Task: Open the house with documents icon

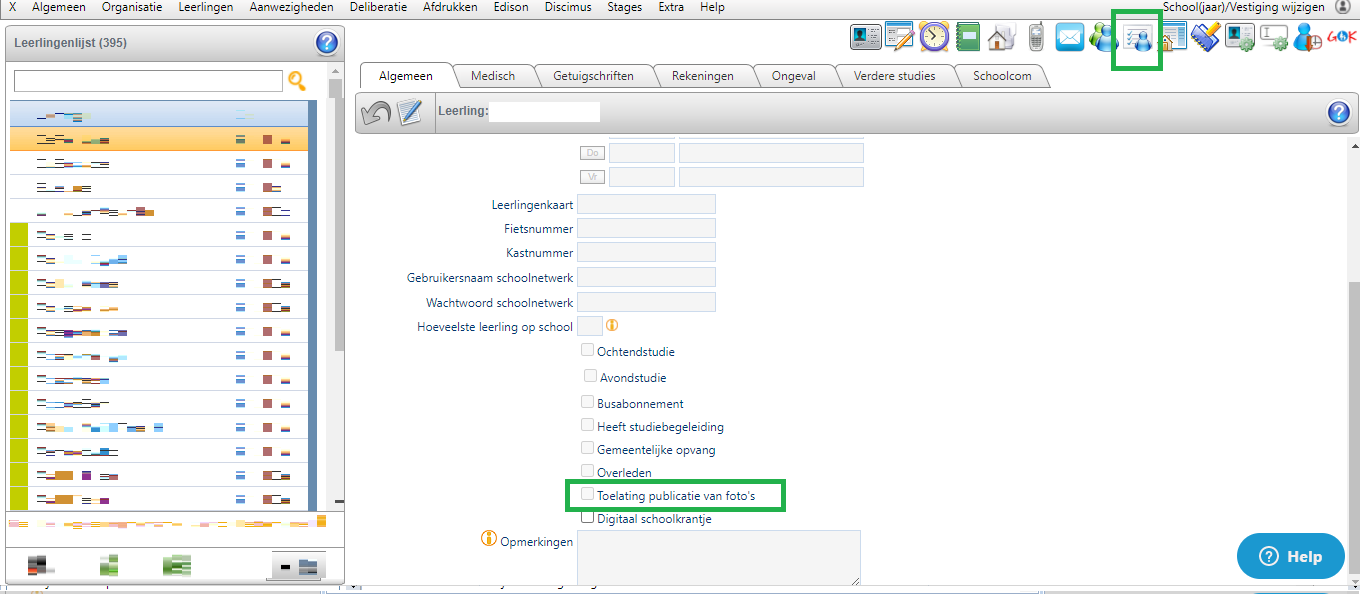Action: pos(1001,38)
